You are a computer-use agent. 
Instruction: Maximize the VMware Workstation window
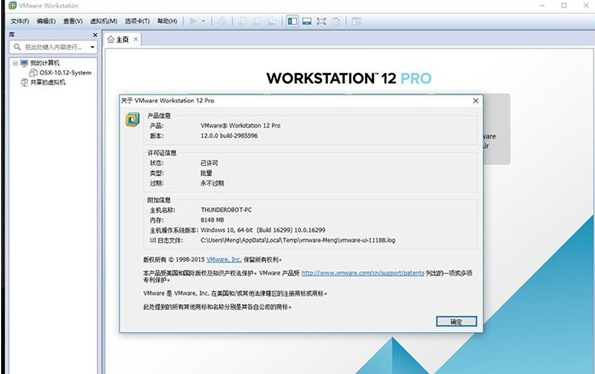564,5
